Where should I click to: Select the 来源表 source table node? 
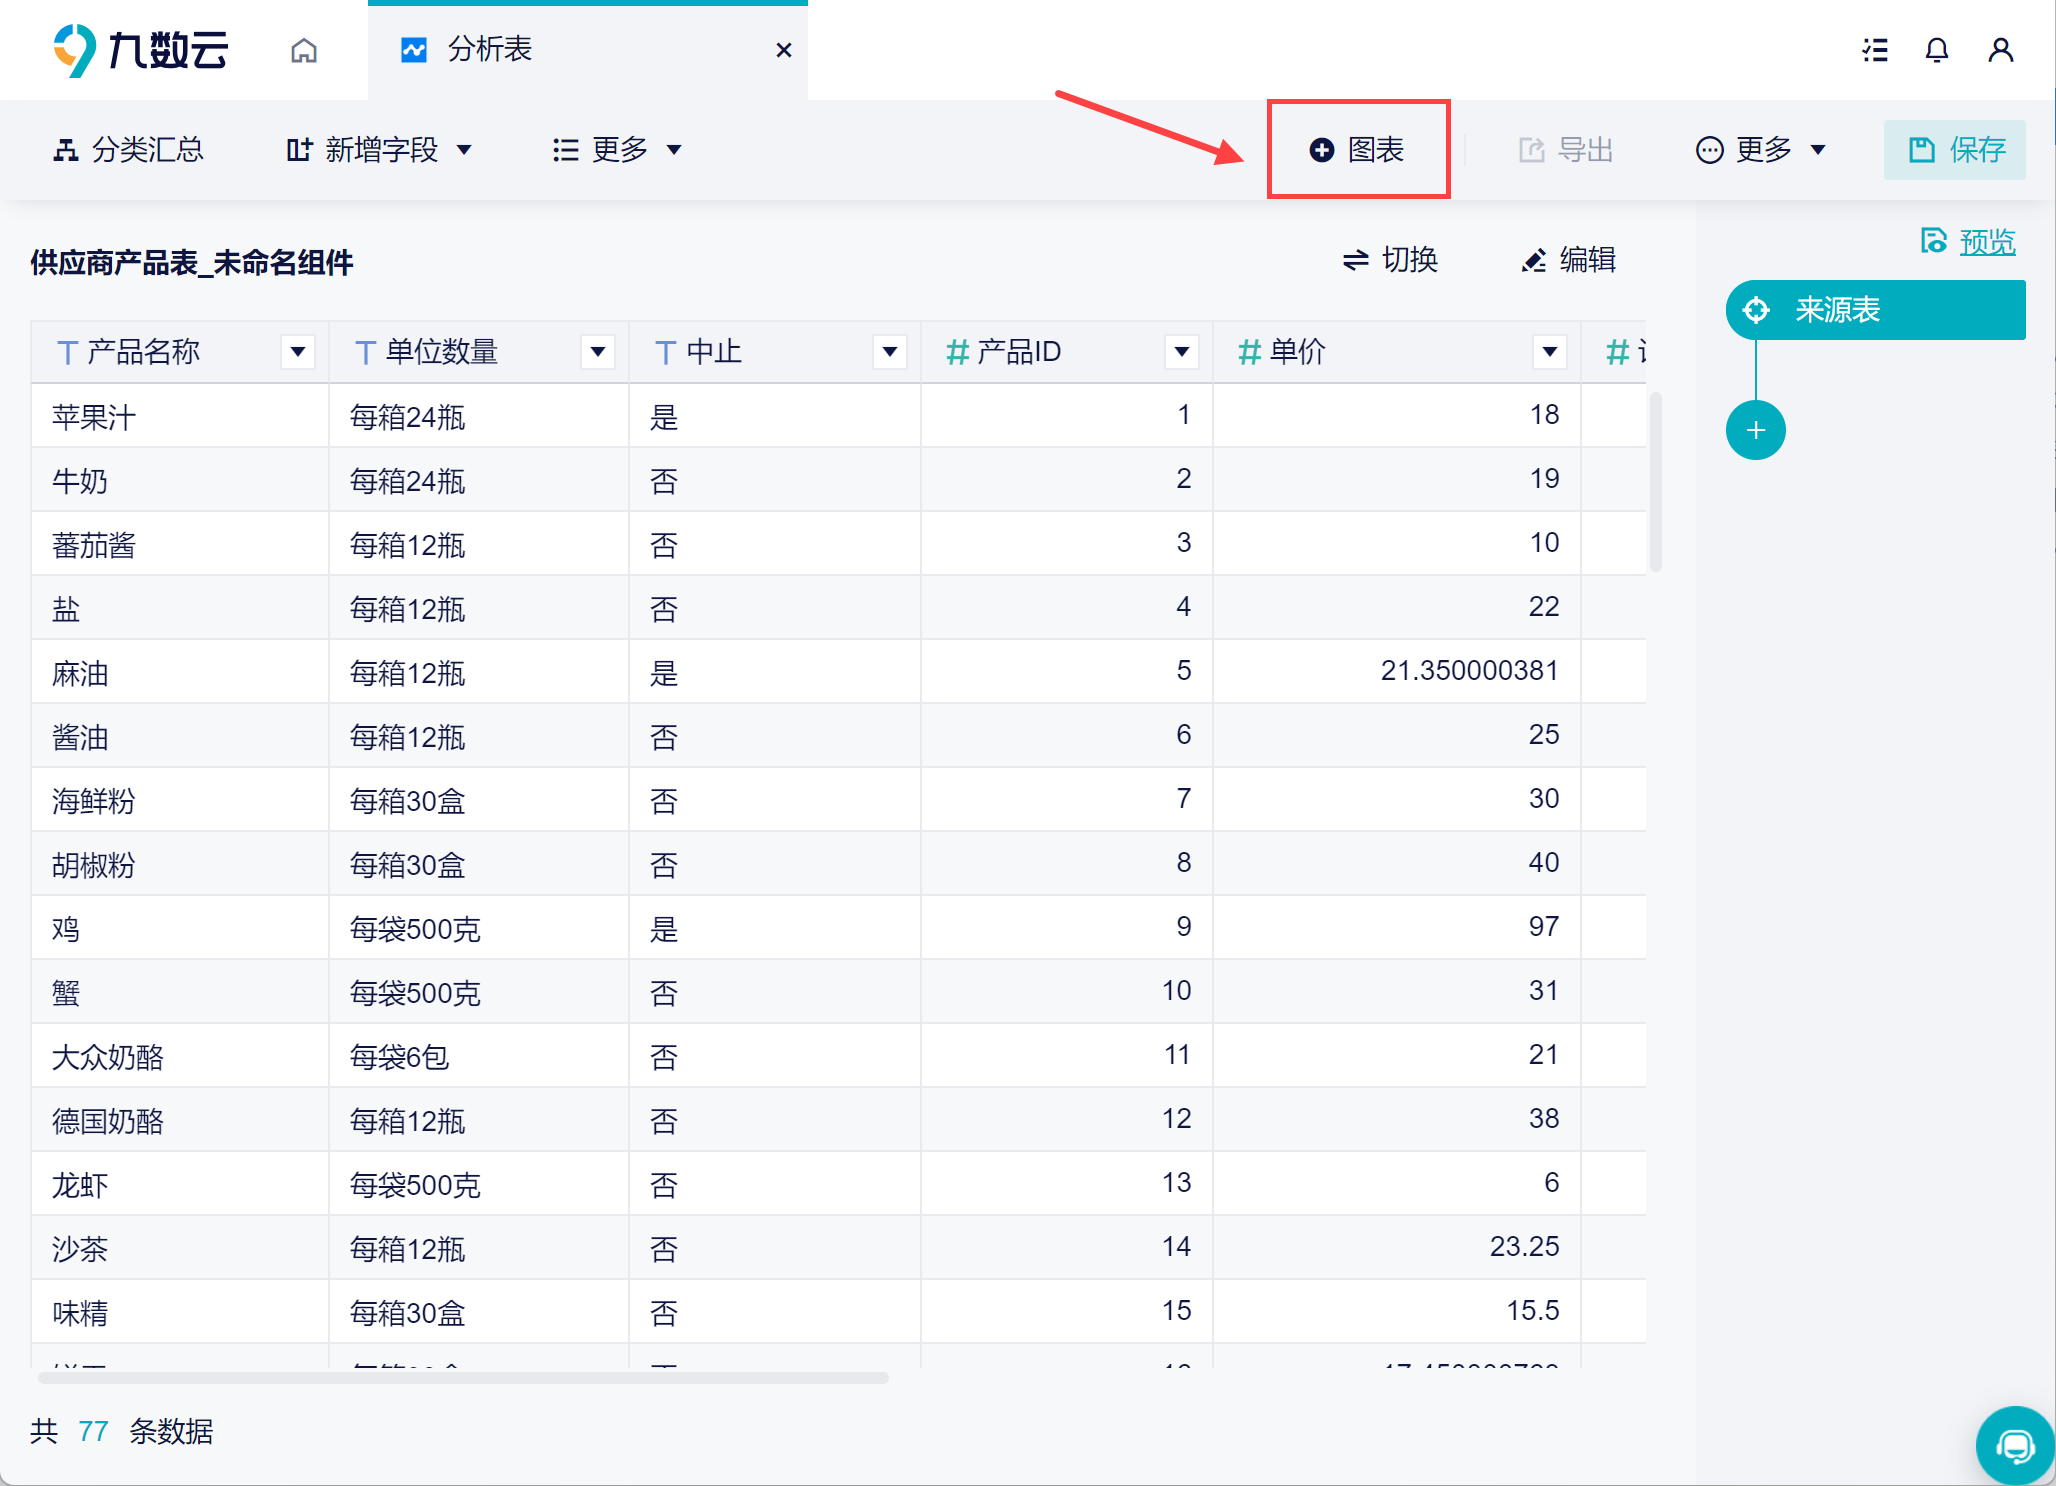pos(1875,310)
